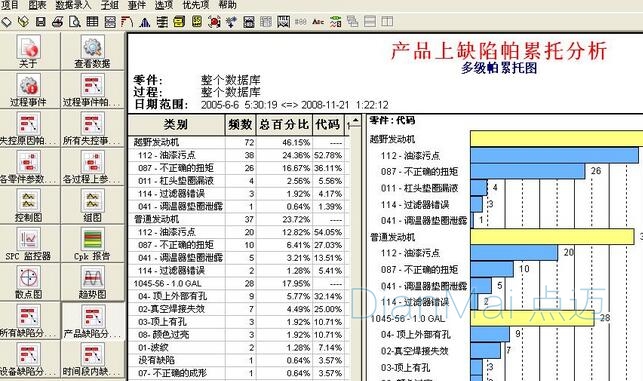Open the 趋势图 trend chart button
The image size is (643, 381).
92,282
